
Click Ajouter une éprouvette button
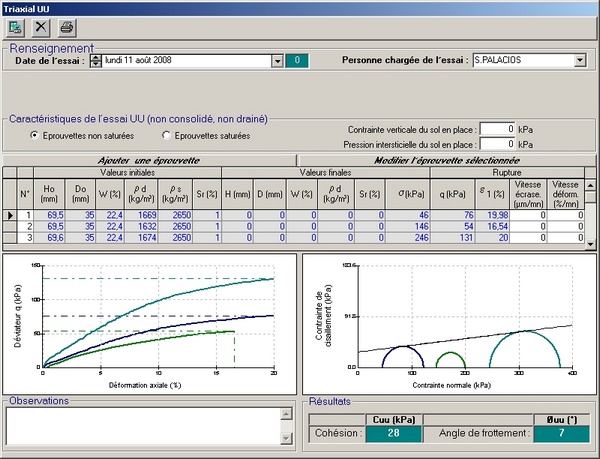tap(149, 159)
